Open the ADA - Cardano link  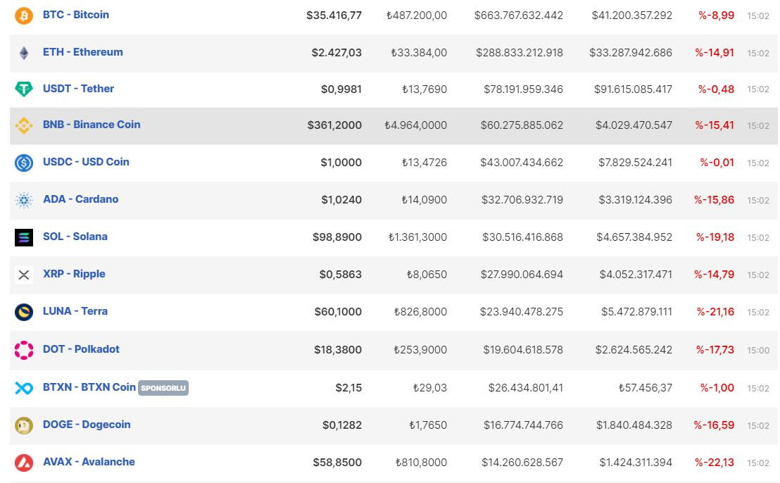81,199
